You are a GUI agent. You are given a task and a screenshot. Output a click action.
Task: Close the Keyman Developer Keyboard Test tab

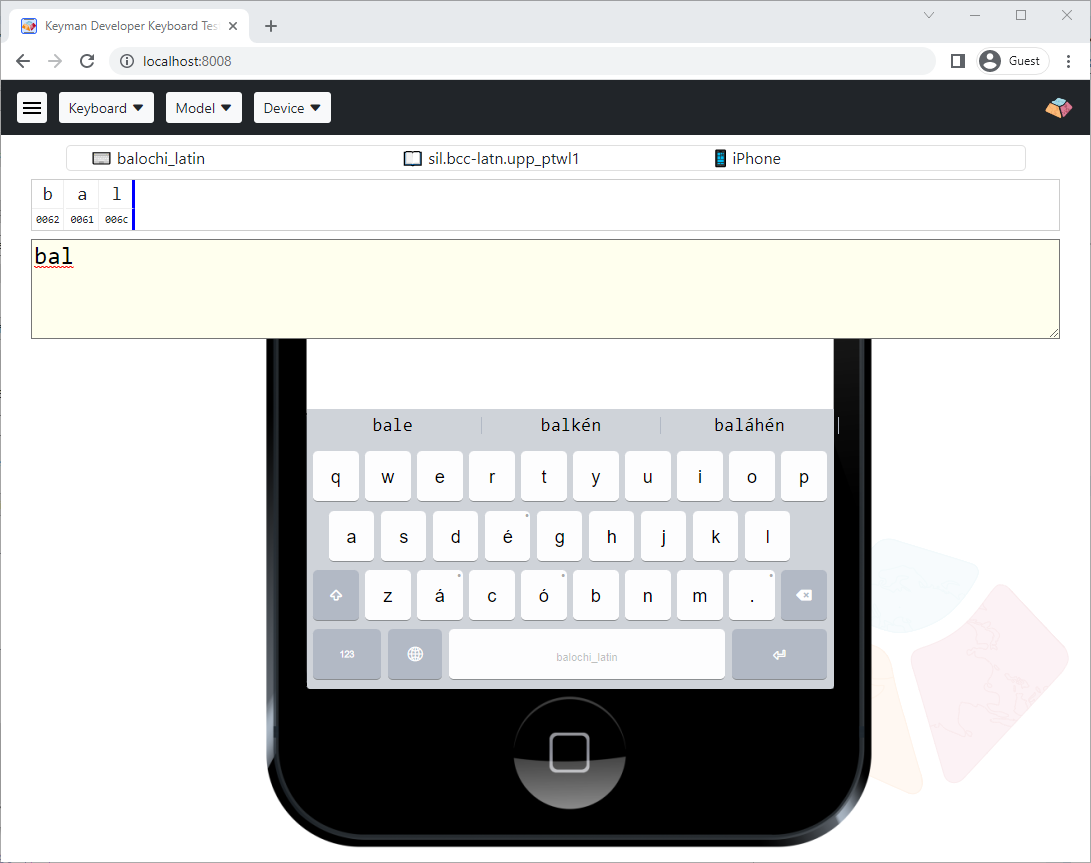tap(233, 26)
